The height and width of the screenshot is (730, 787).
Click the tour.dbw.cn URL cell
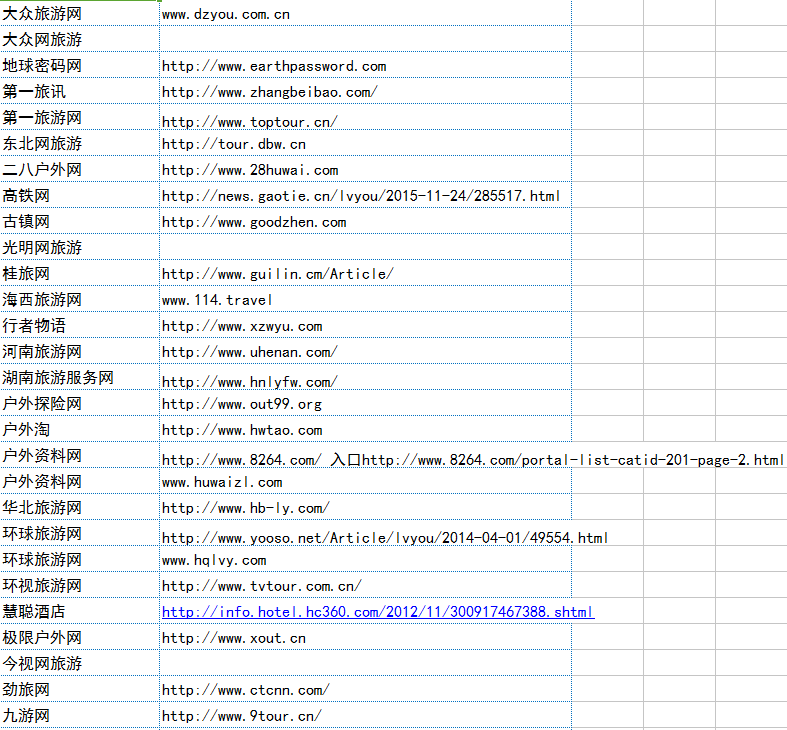point(365,144)
